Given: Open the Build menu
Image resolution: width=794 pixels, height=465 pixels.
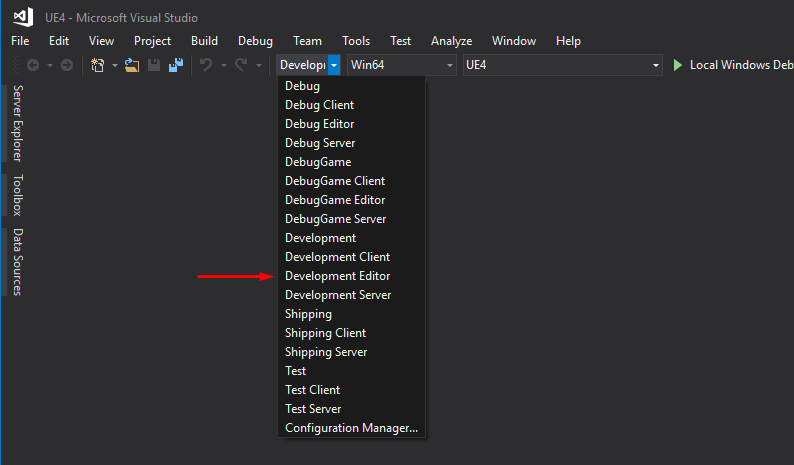Looking at the screenshot, I should click(204, 41).
